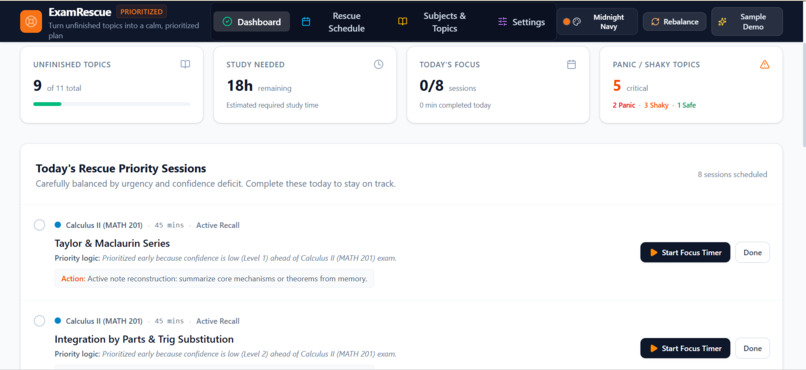The height and width of the screenshot is (370, 806).
Task: Click '9' of 11 total unfinished count
Action: coord(38,86)
